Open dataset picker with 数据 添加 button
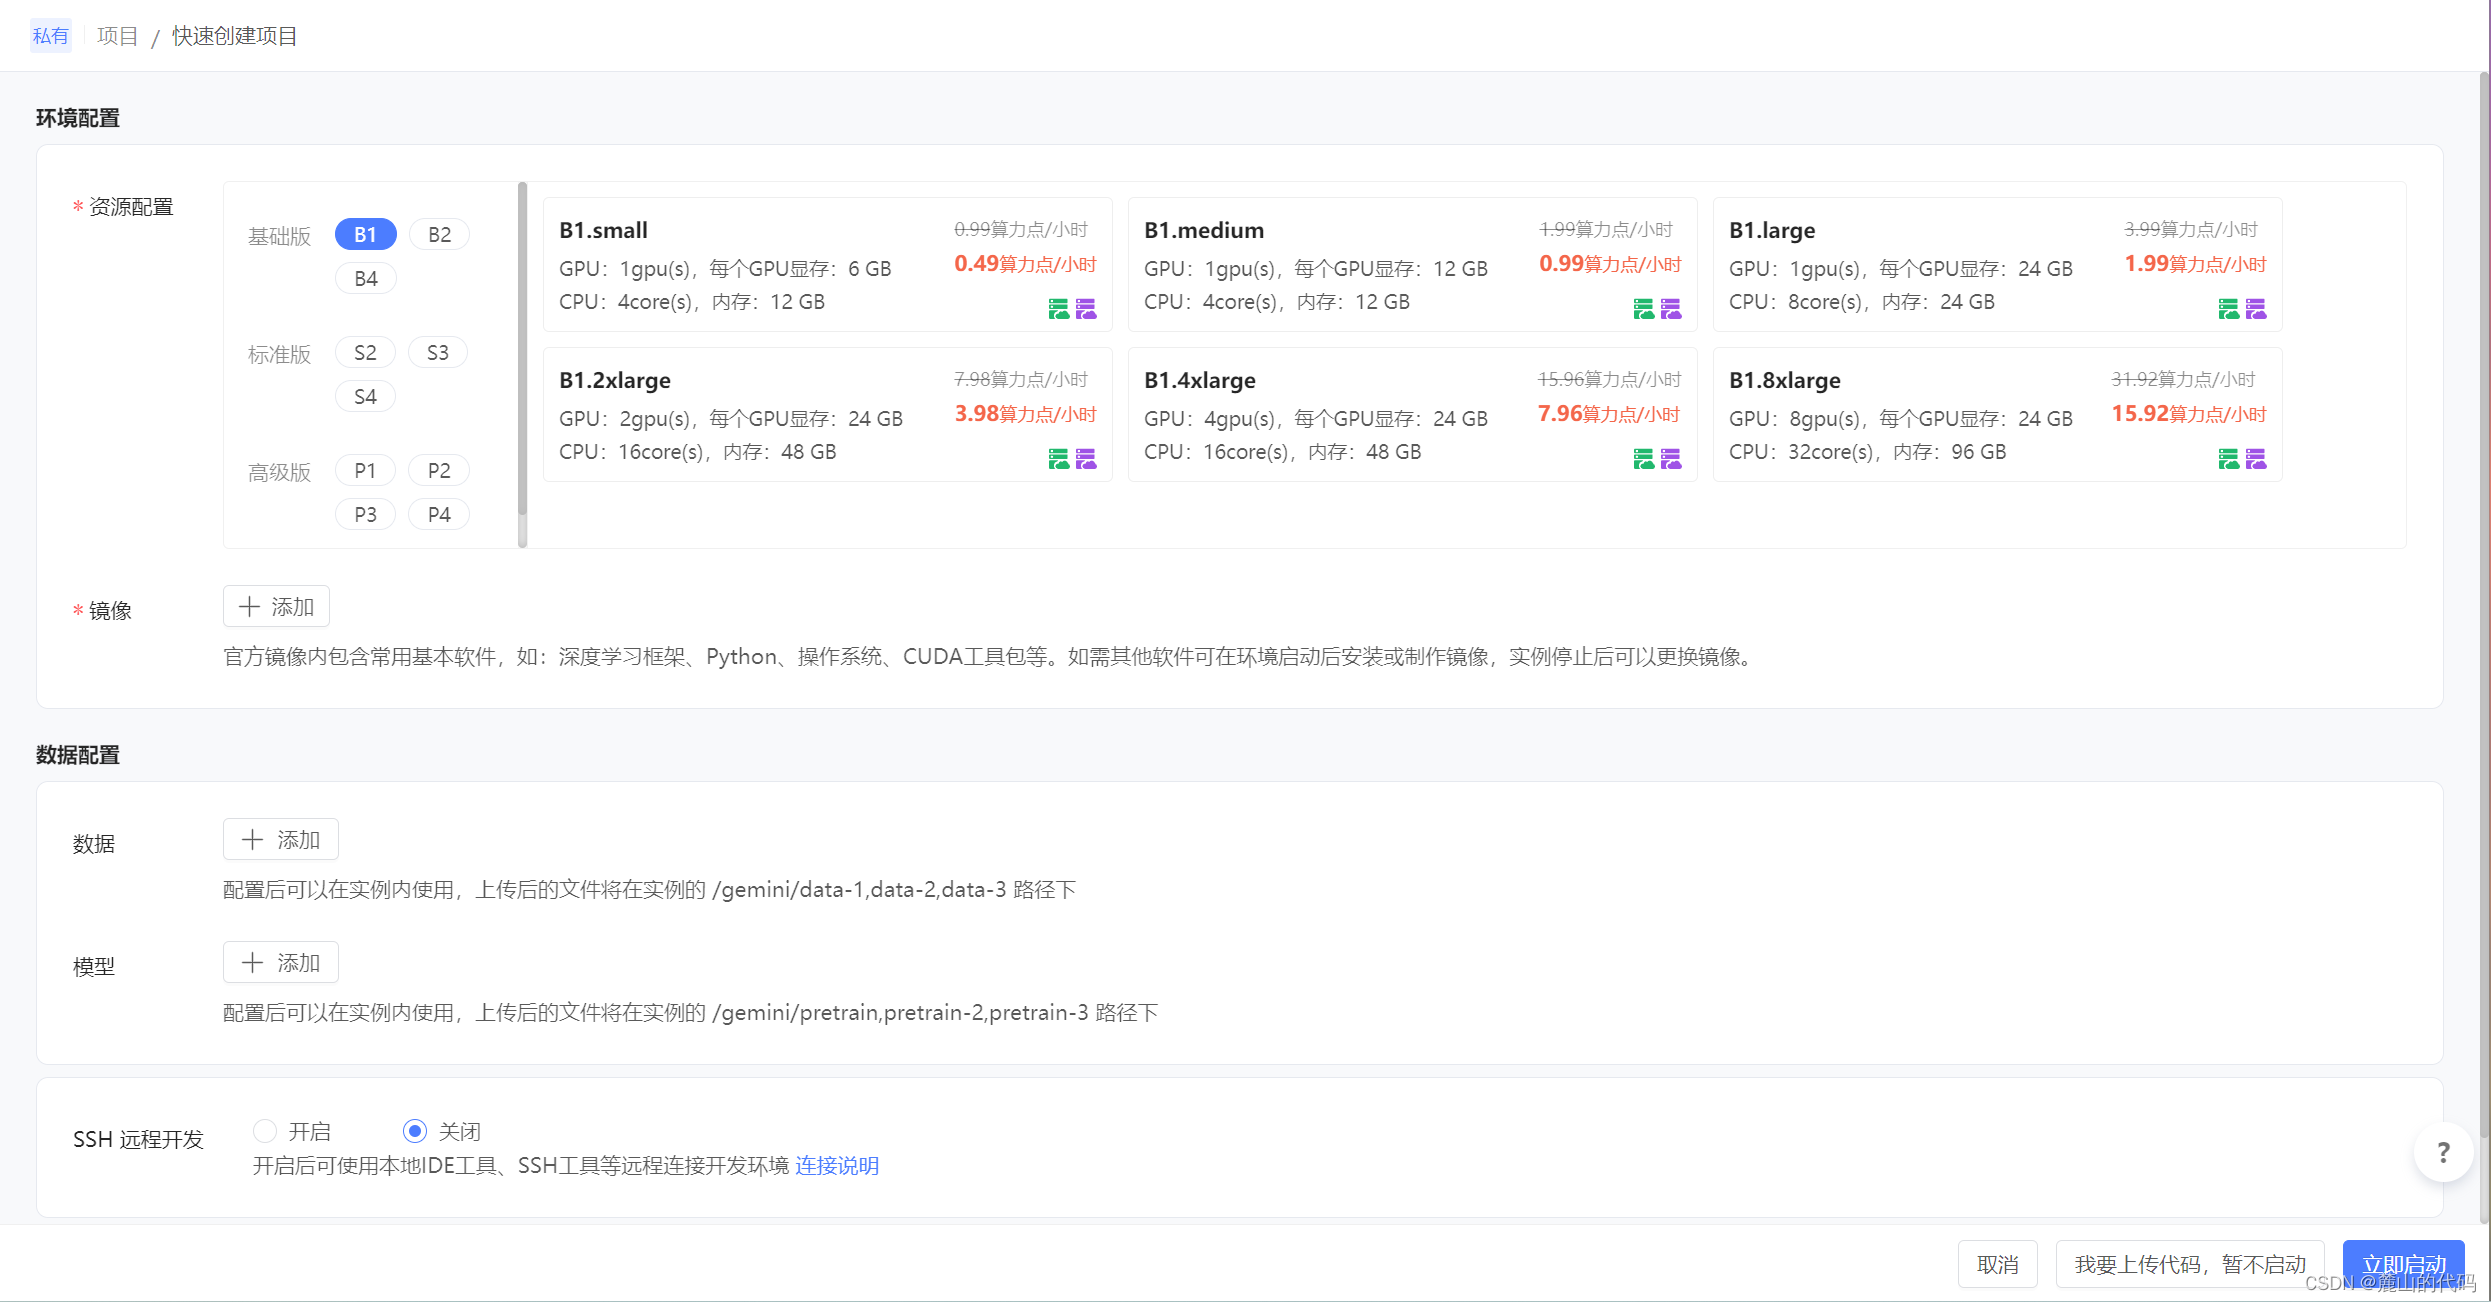 [x=281, y=840]
